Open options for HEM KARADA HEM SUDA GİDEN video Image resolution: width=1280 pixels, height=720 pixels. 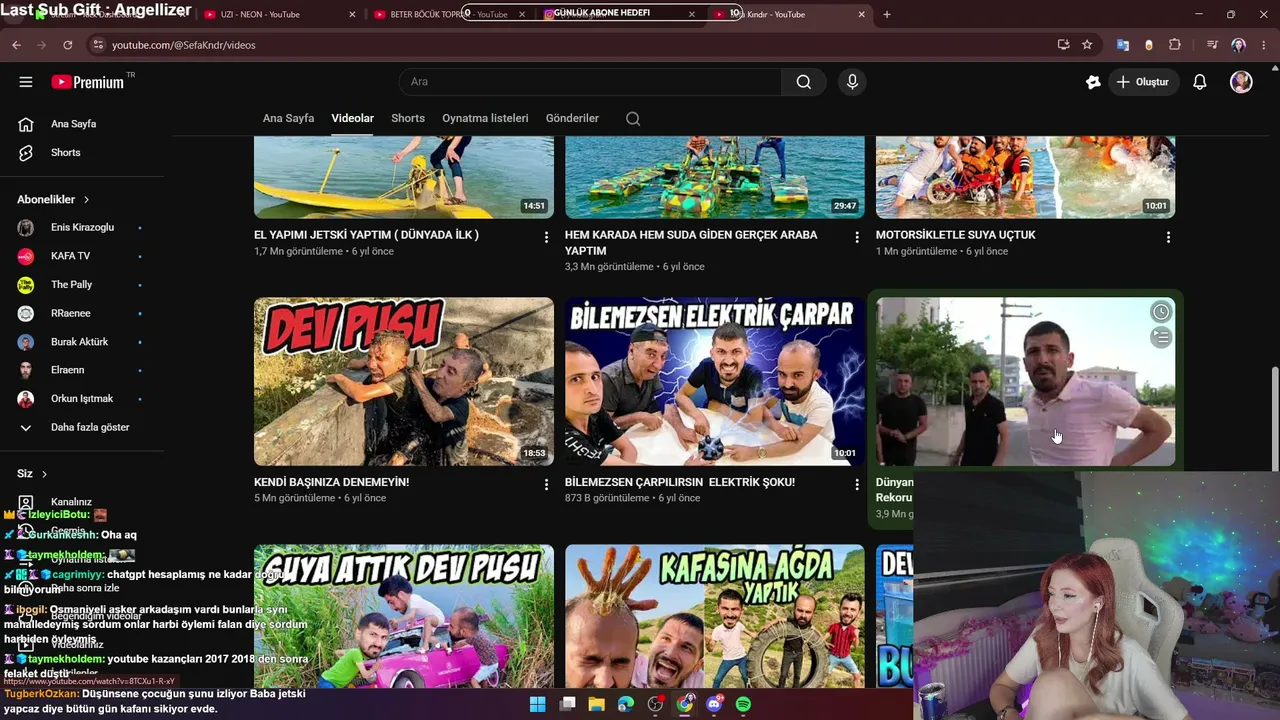[x=857, y=237]
